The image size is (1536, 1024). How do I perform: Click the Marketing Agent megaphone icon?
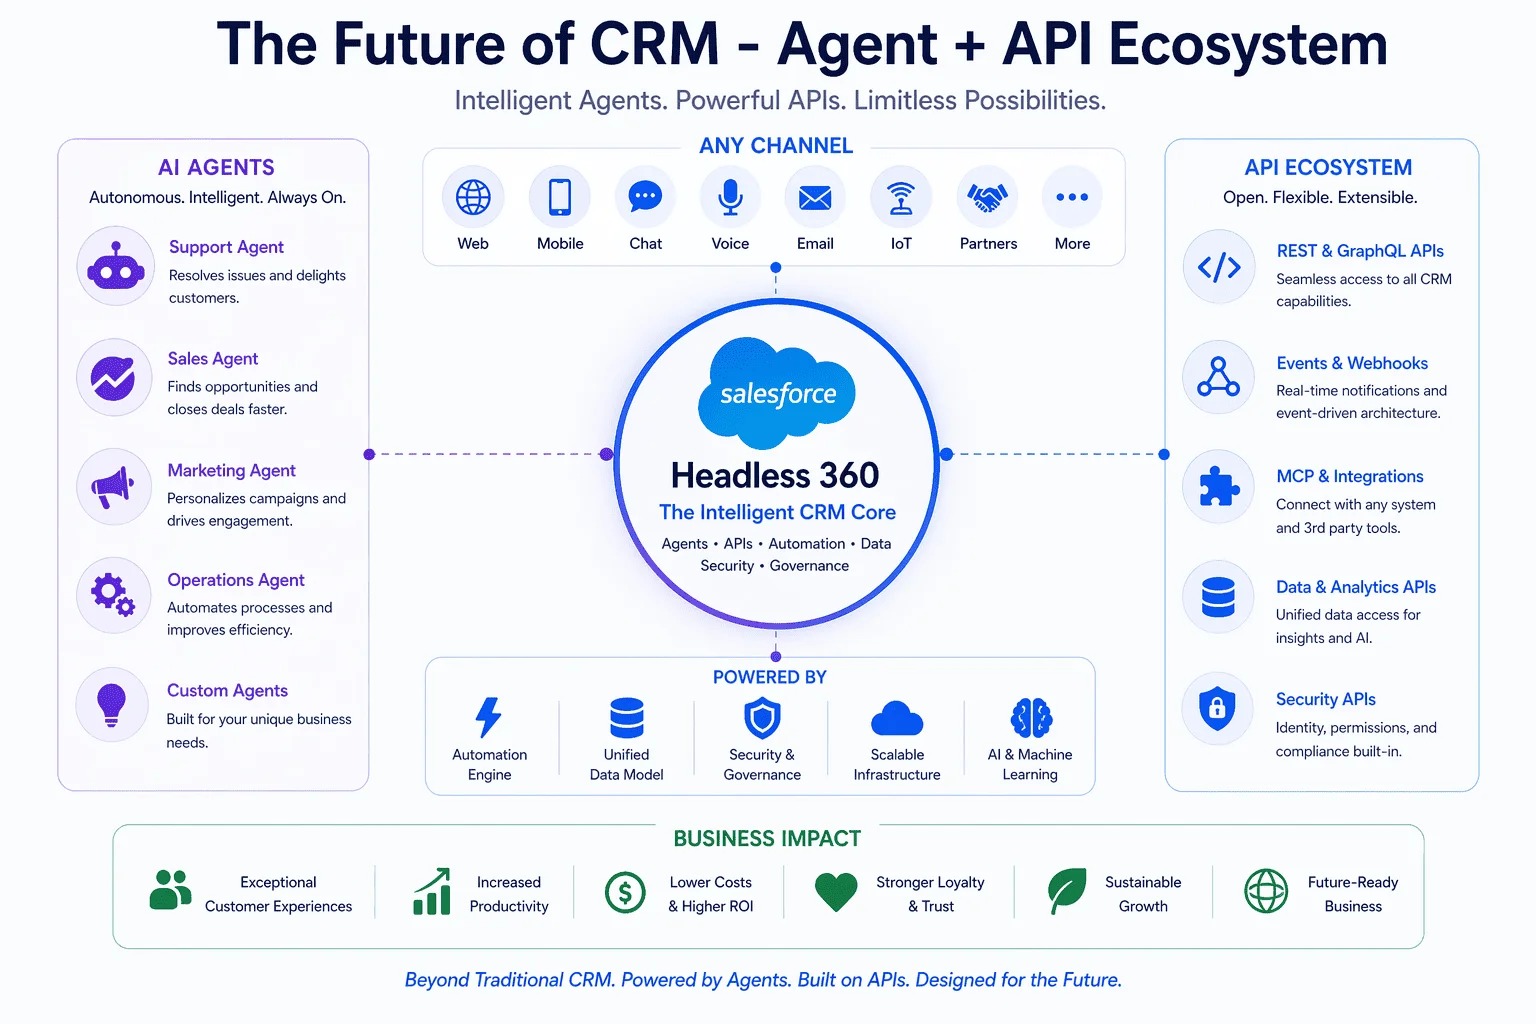(113, 488)
